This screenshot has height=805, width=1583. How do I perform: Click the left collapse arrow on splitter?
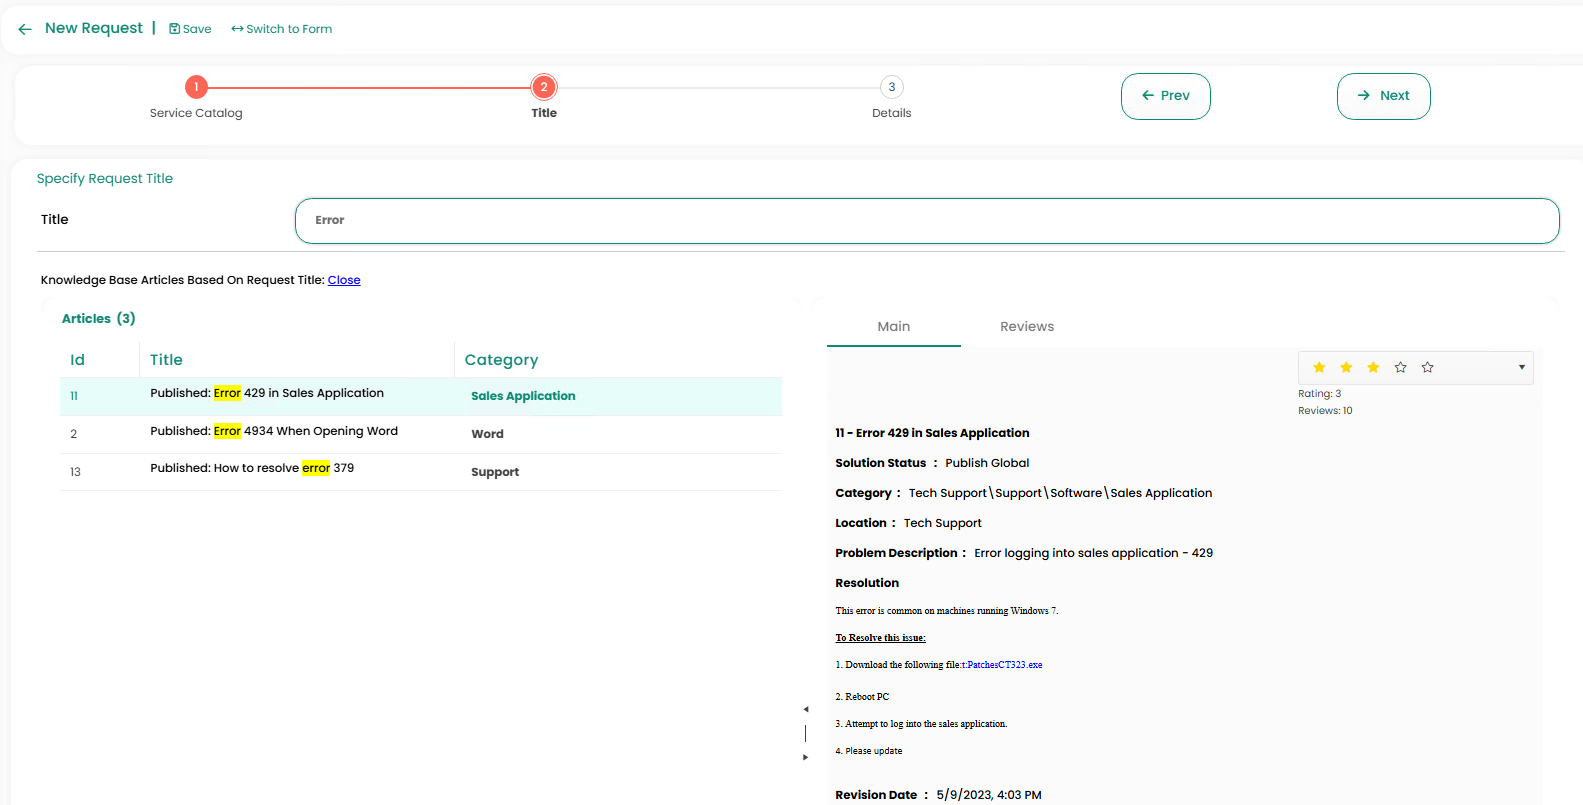click(805, 709)
